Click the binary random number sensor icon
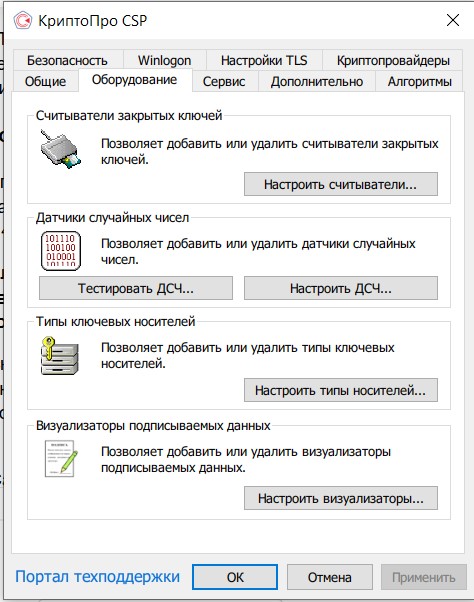 coord(61,251)
